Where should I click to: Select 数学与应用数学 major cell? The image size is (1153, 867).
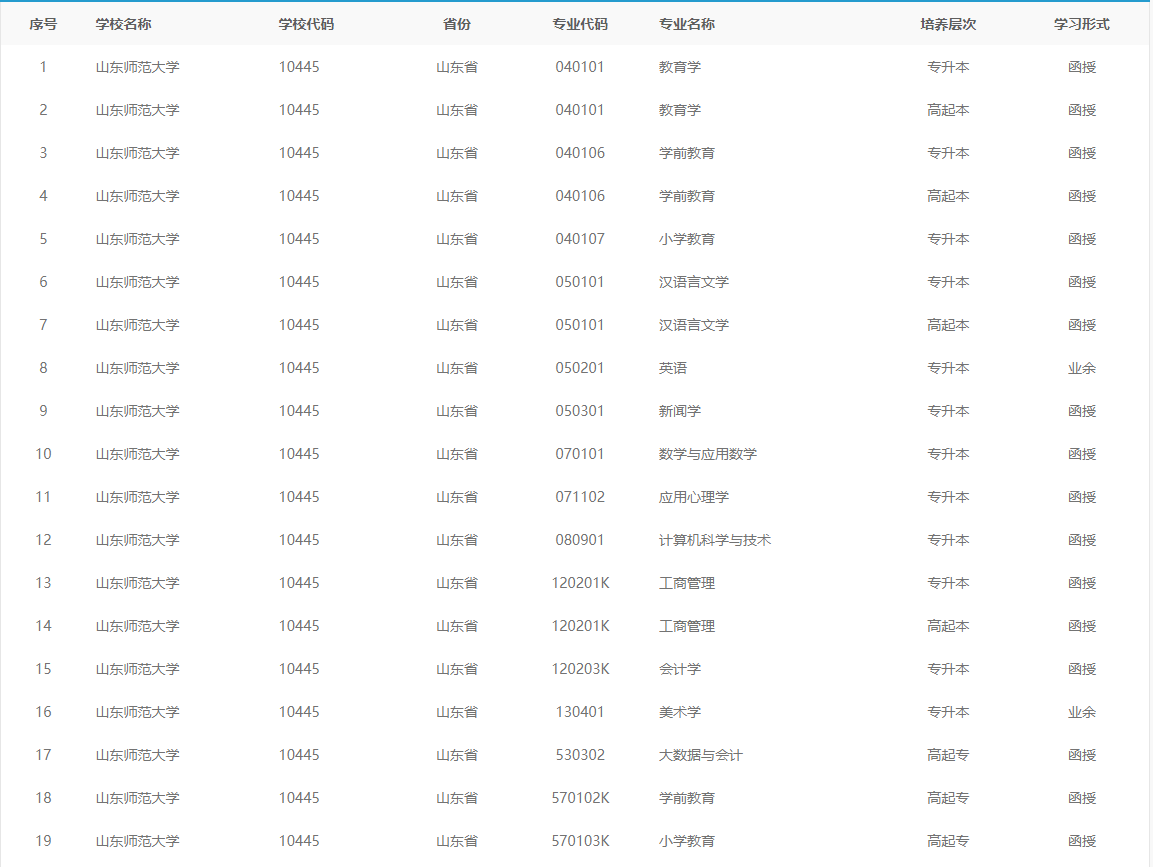pos(708,454)
